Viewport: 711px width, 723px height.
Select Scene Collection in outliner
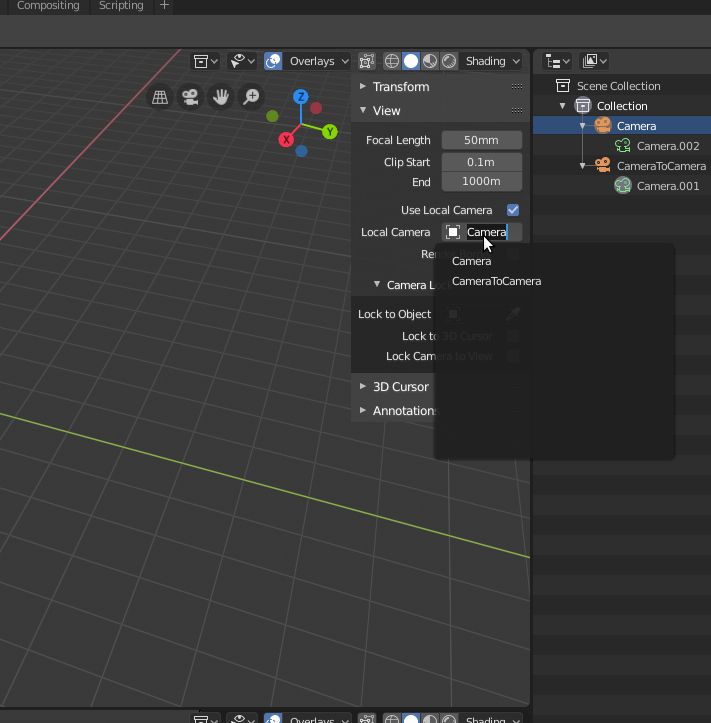pos(618,86)
